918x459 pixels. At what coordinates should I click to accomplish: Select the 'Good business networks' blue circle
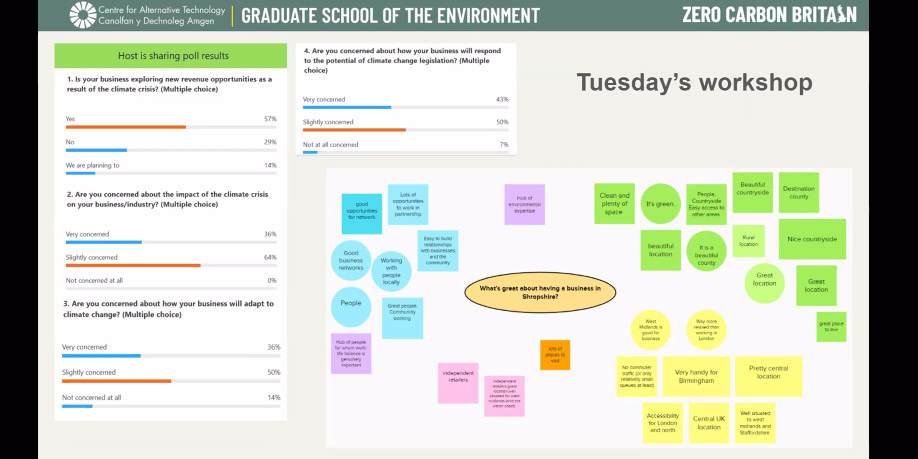click(351, 261)
